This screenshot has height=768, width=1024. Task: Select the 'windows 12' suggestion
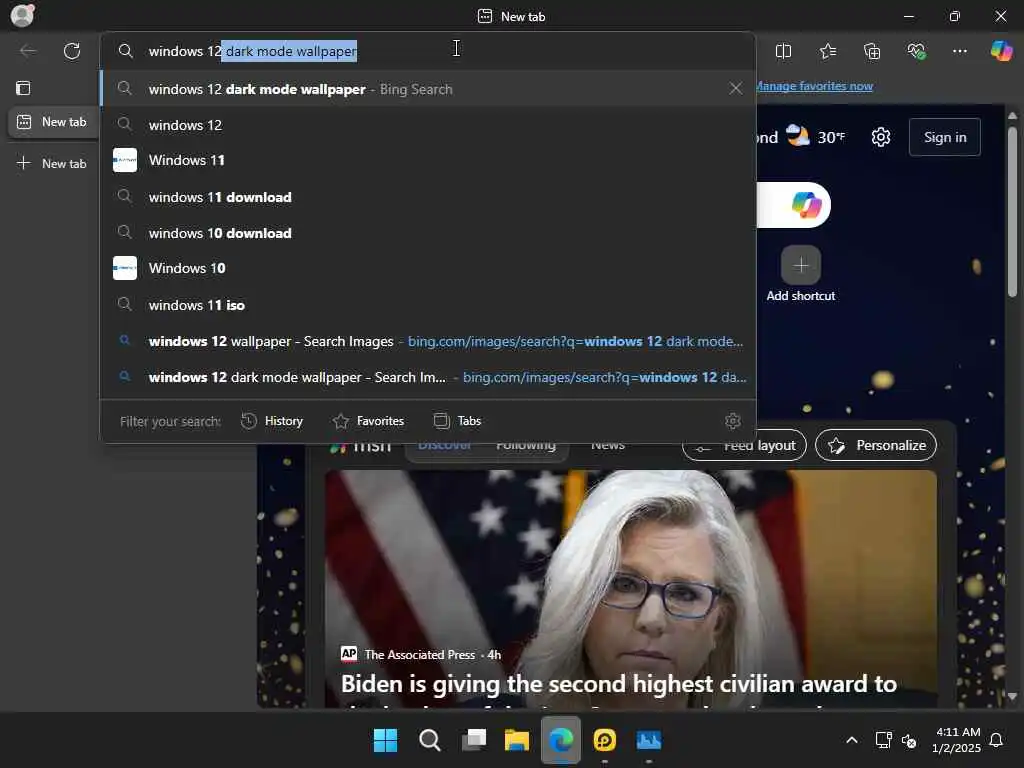point(428,125)
